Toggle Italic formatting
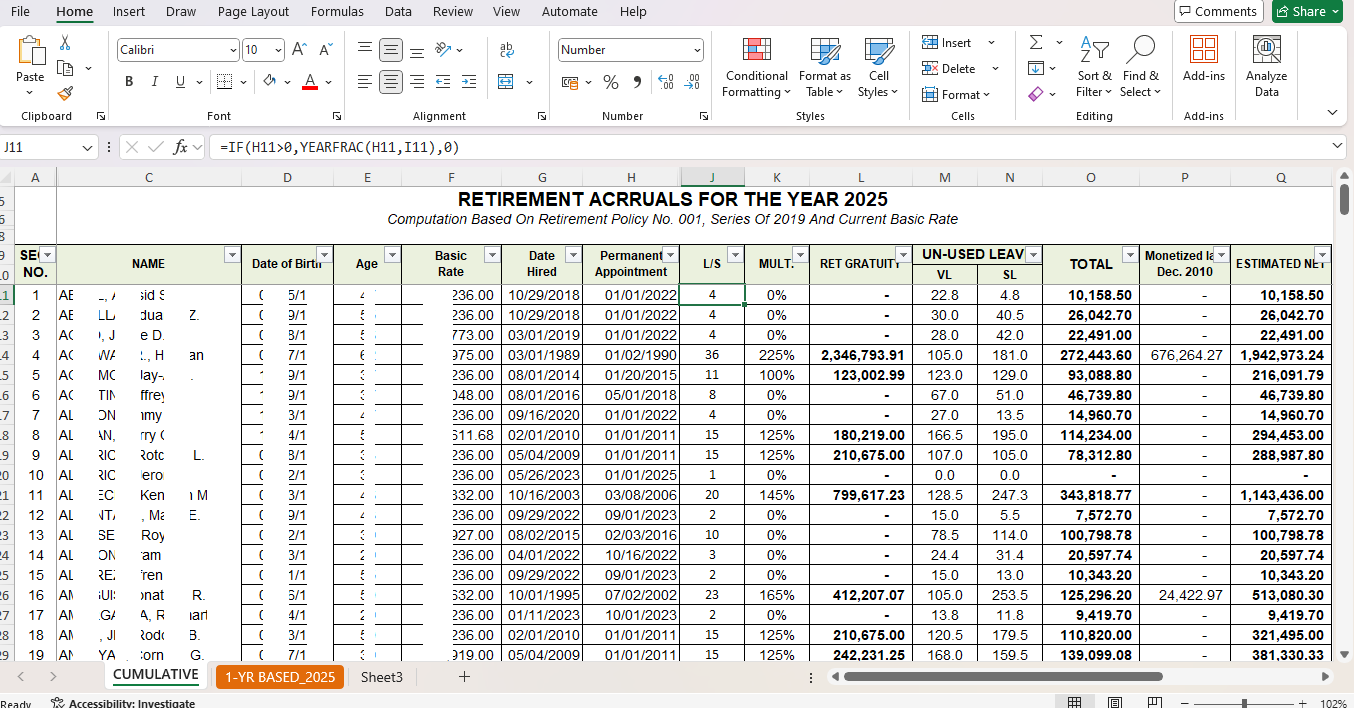The height and width of the screenshot is (708, 1354). coord(154,82)
